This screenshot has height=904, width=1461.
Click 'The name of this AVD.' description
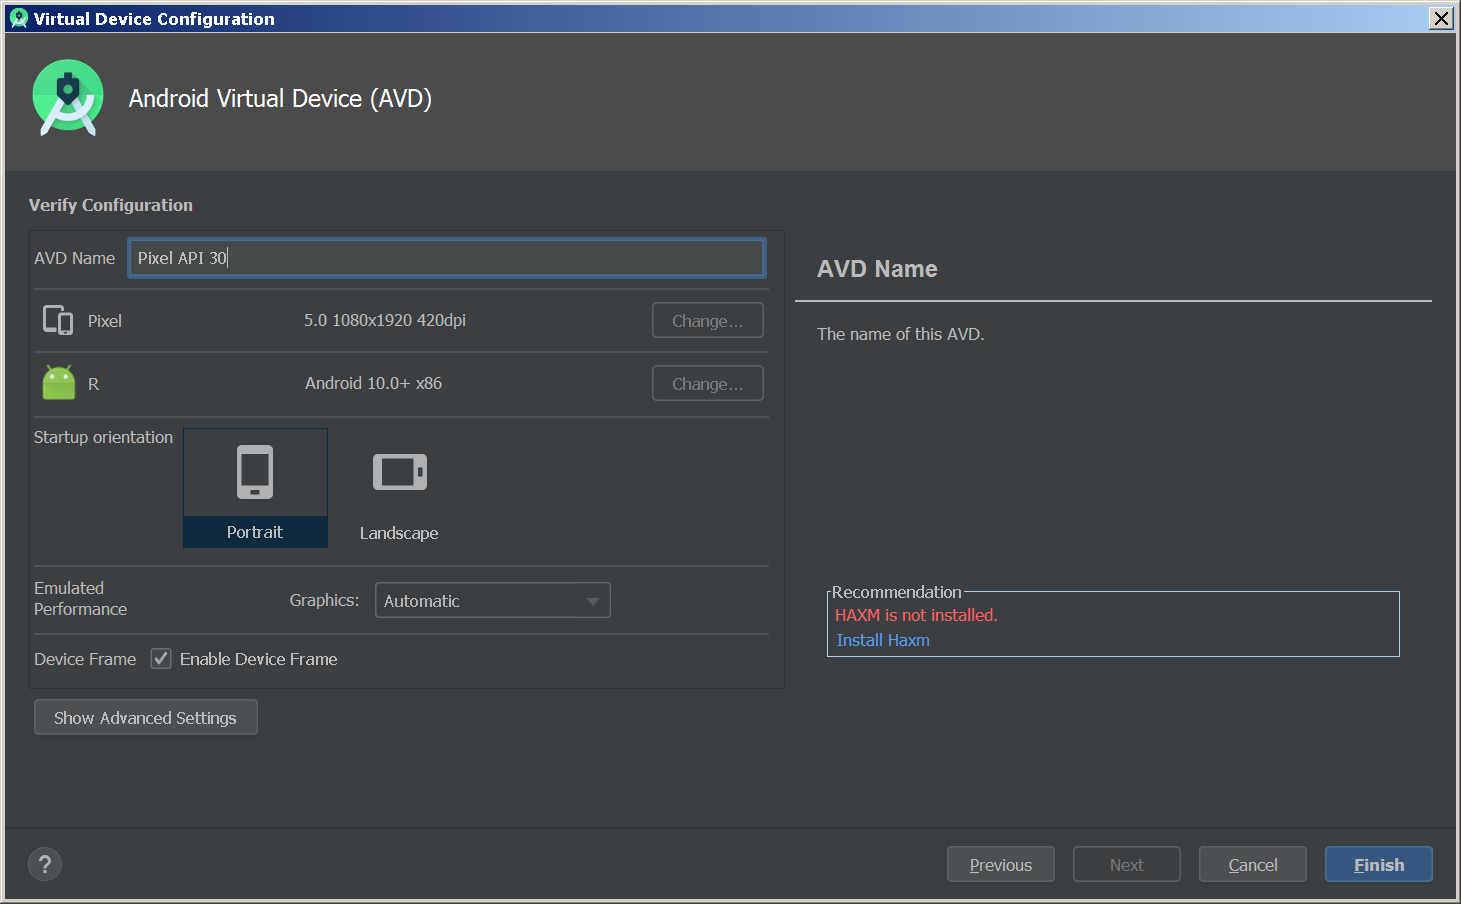(901, 334)
